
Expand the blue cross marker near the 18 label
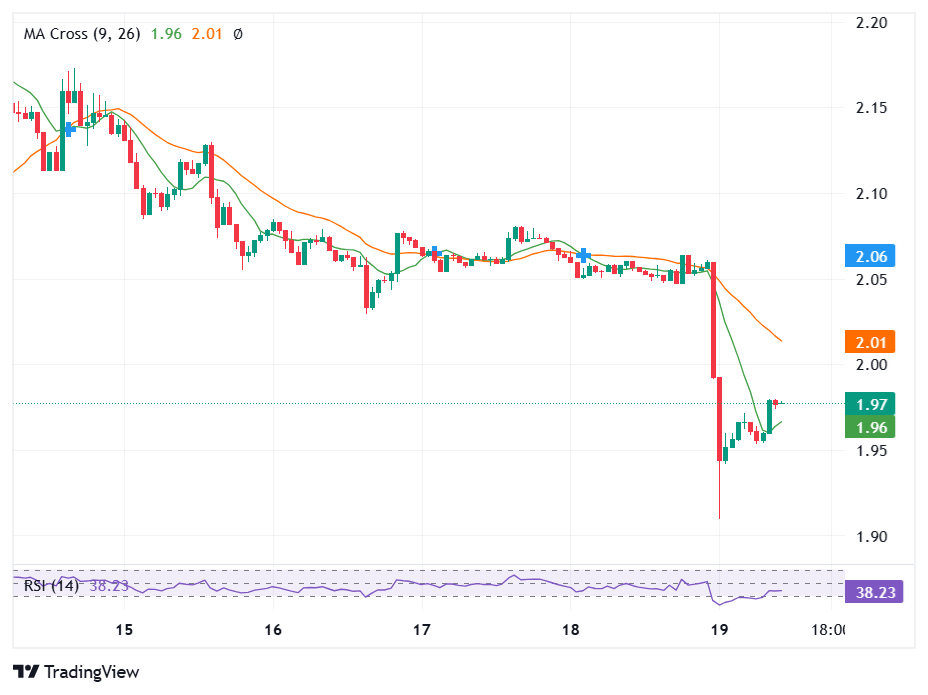click(x=581, y=255)
